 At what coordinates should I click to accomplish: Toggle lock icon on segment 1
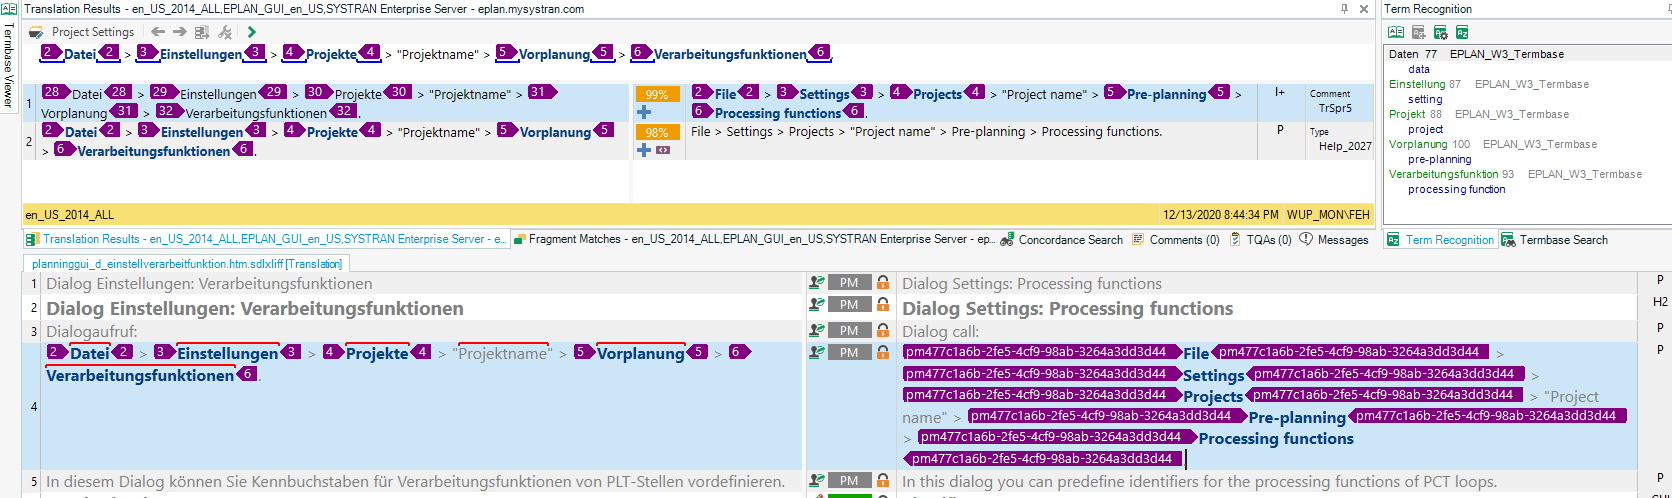point(883,283)
